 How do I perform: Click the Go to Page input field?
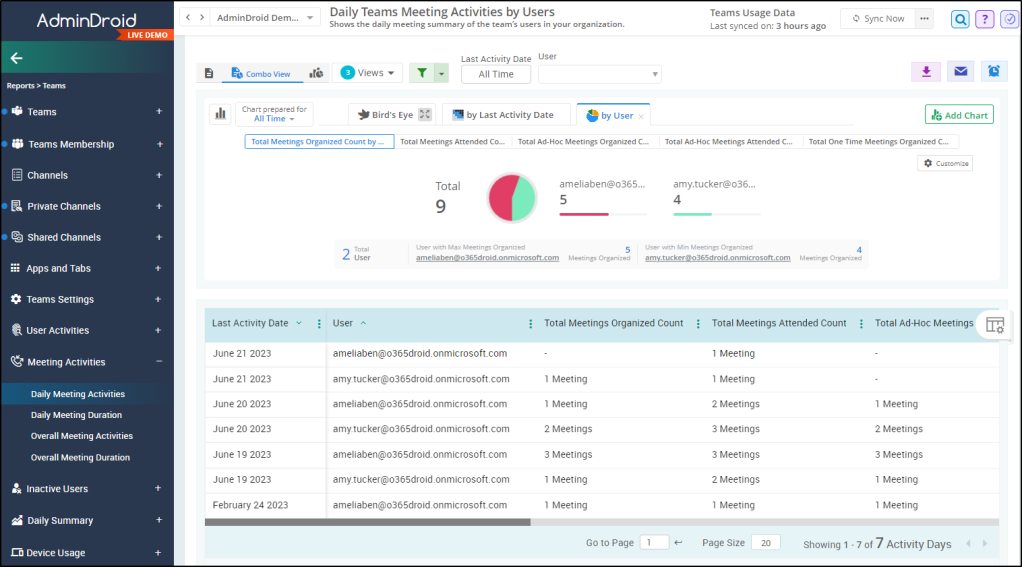coord(654,542)
